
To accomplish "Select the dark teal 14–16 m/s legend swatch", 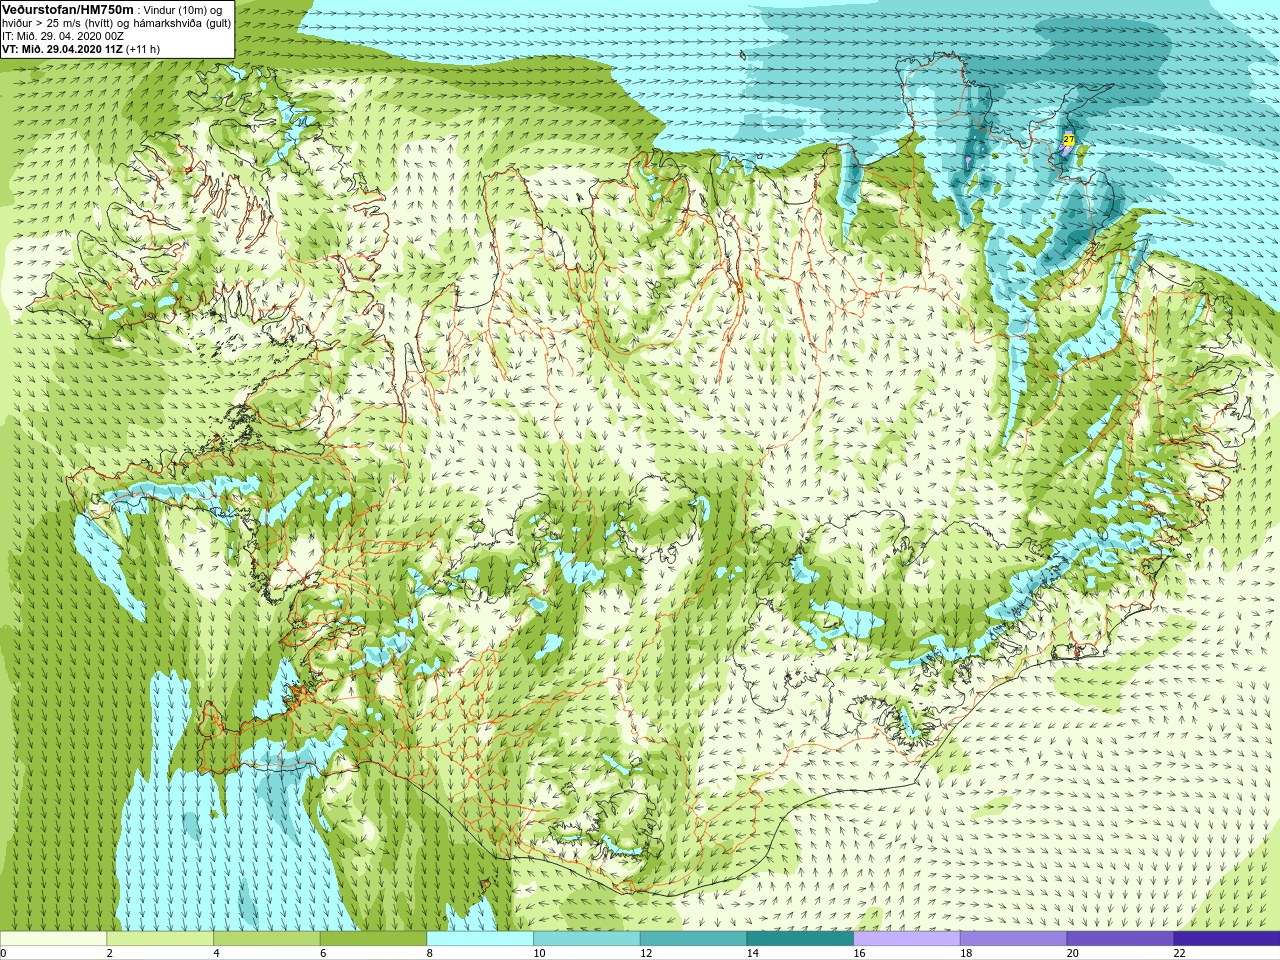I will point(800,939).
